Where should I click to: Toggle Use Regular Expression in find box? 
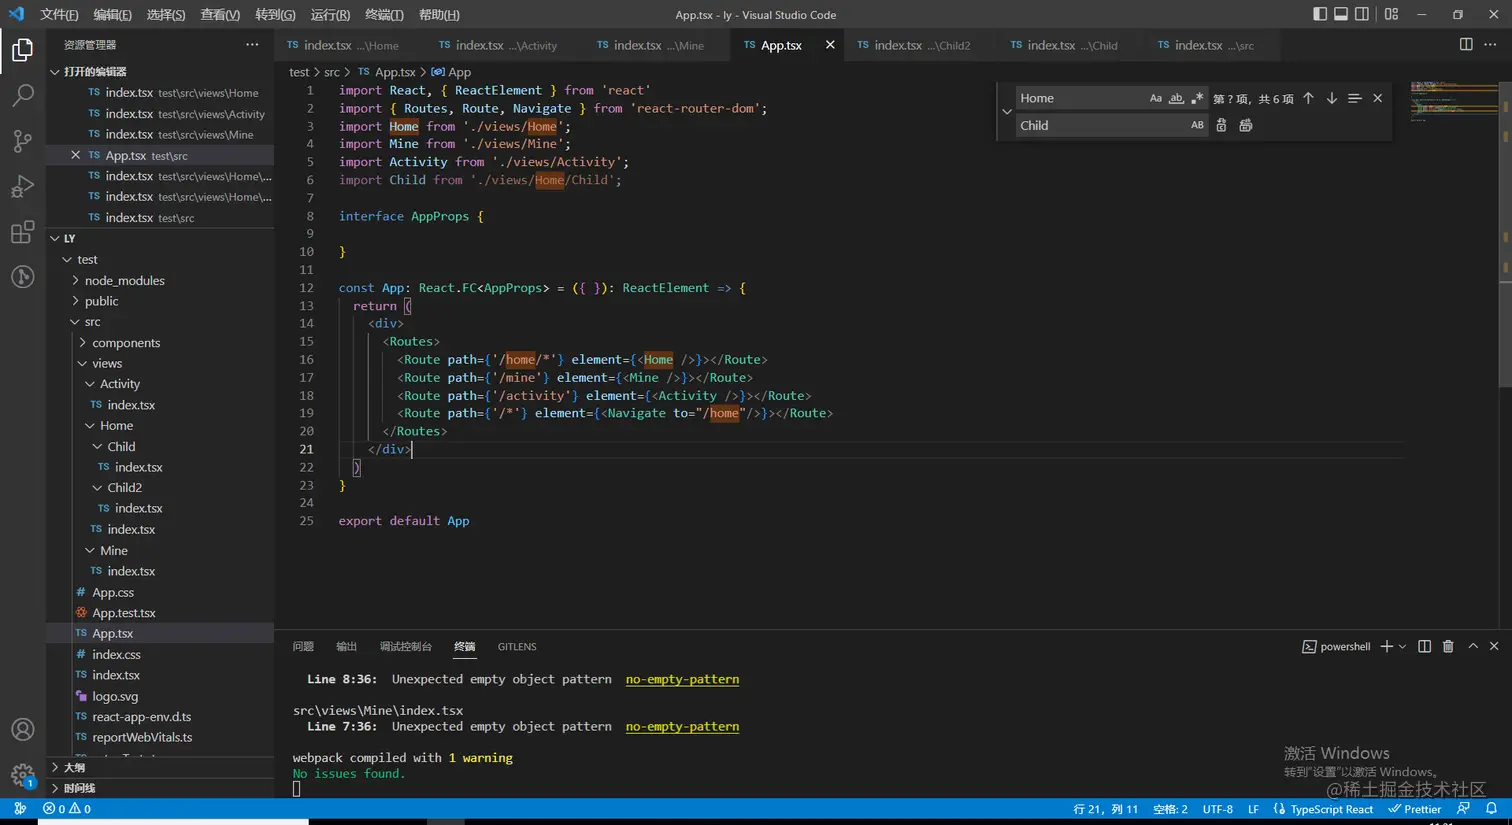point(1197,98)
